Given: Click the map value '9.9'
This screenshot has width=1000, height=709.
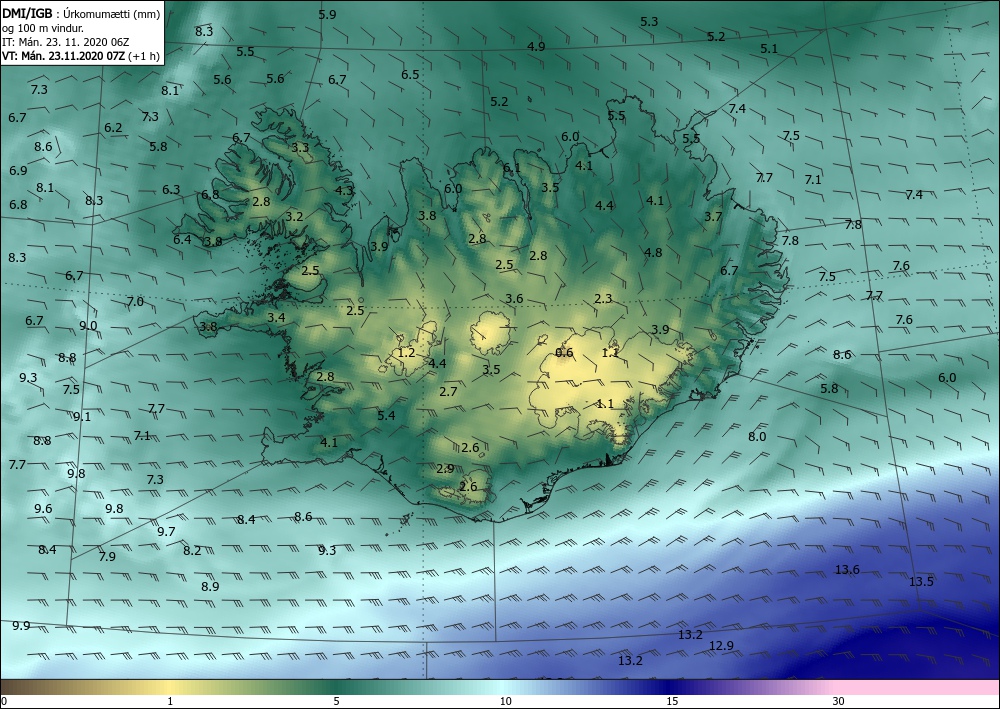Looking at the screenshot, I should point(21,625).
